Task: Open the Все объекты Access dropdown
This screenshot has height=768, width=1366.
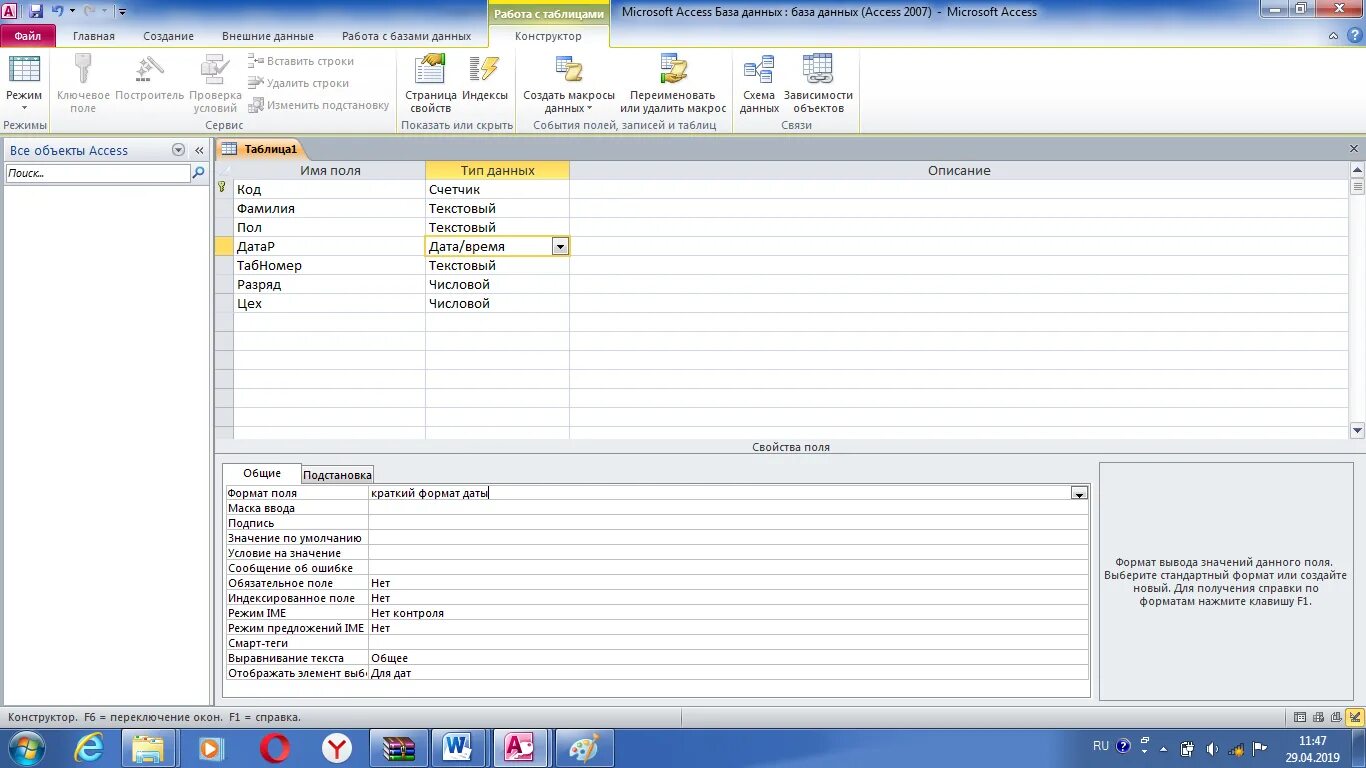Action: click(179, 150)
